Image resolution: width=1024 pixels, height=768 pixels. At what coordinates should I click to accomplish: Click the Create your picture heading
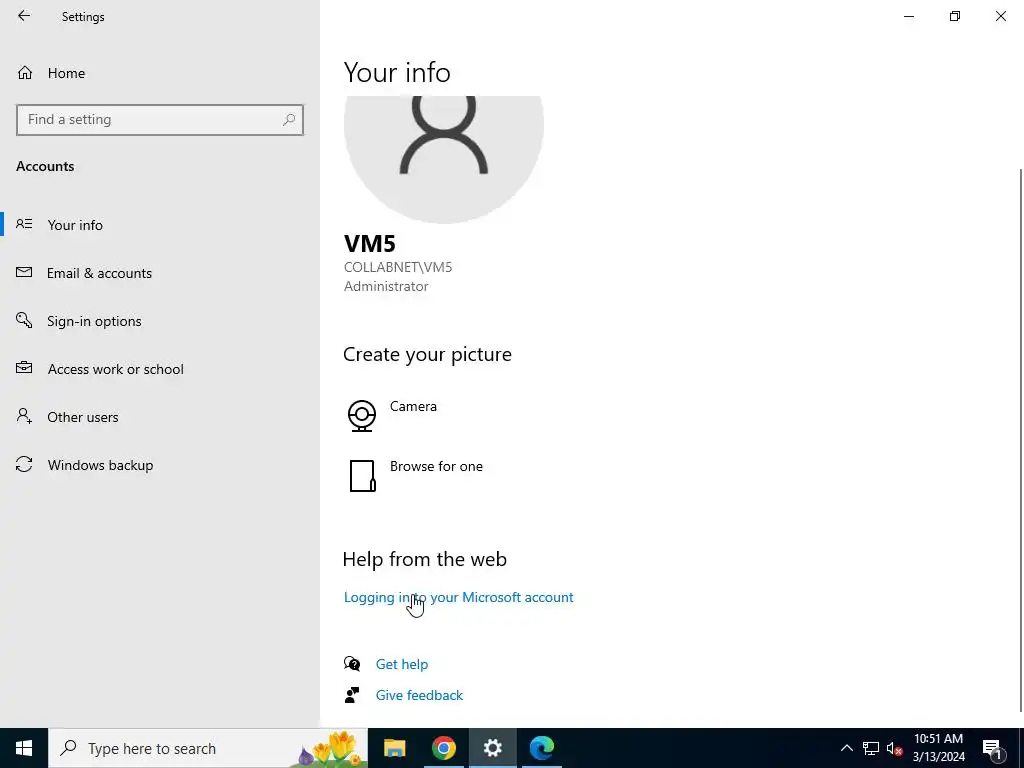click(427, 354)
